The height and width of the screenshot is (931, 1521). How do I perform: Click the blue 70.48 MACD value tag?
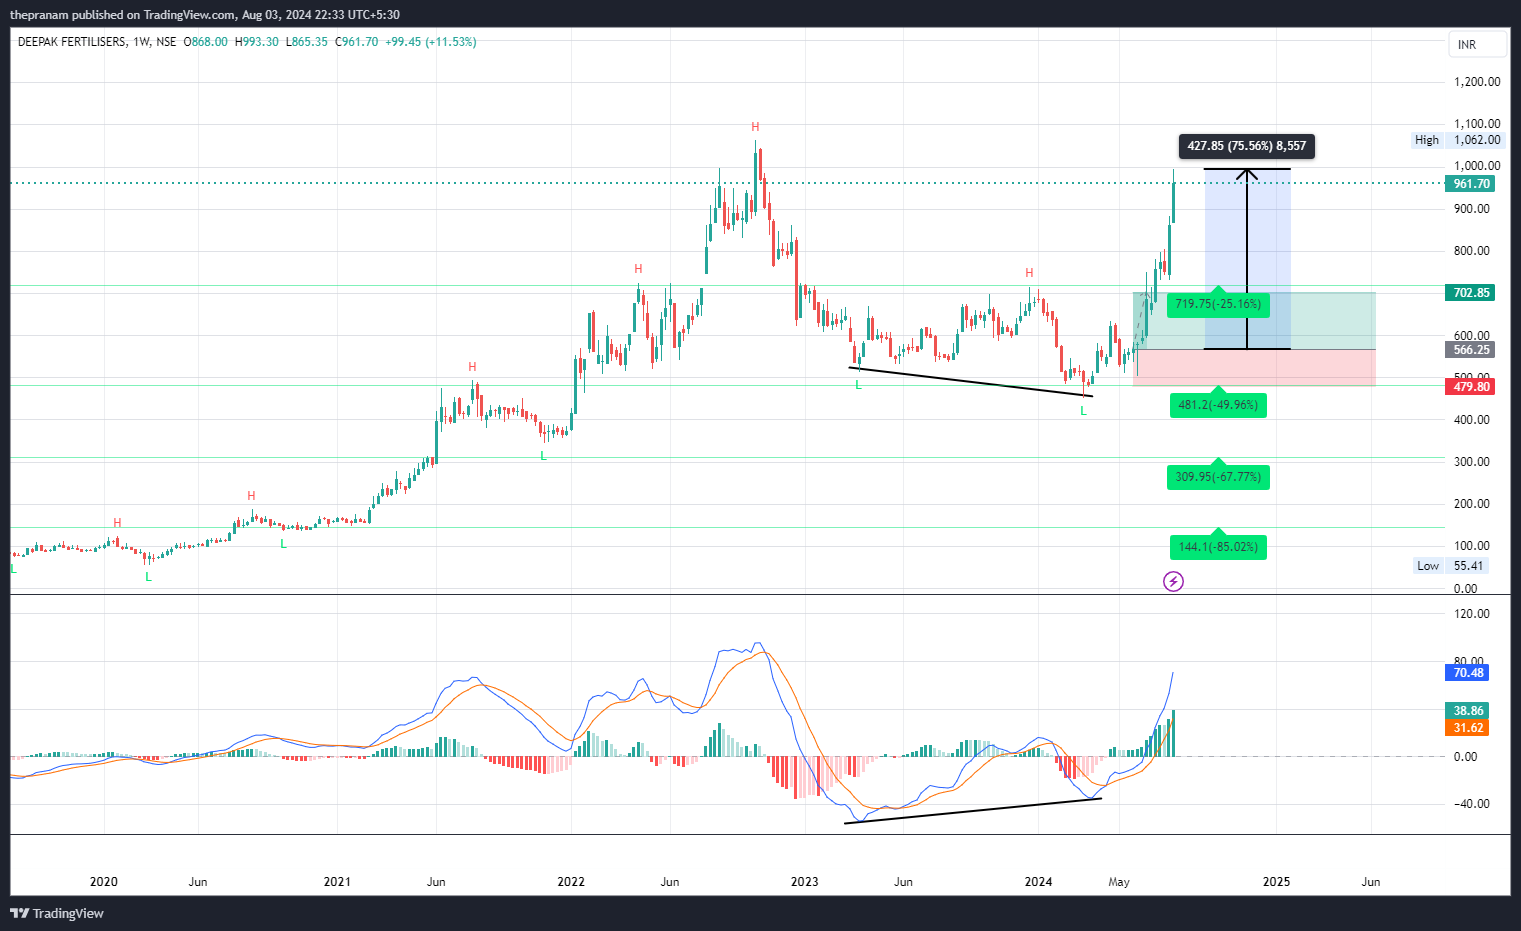click(x=1468, y=673)
